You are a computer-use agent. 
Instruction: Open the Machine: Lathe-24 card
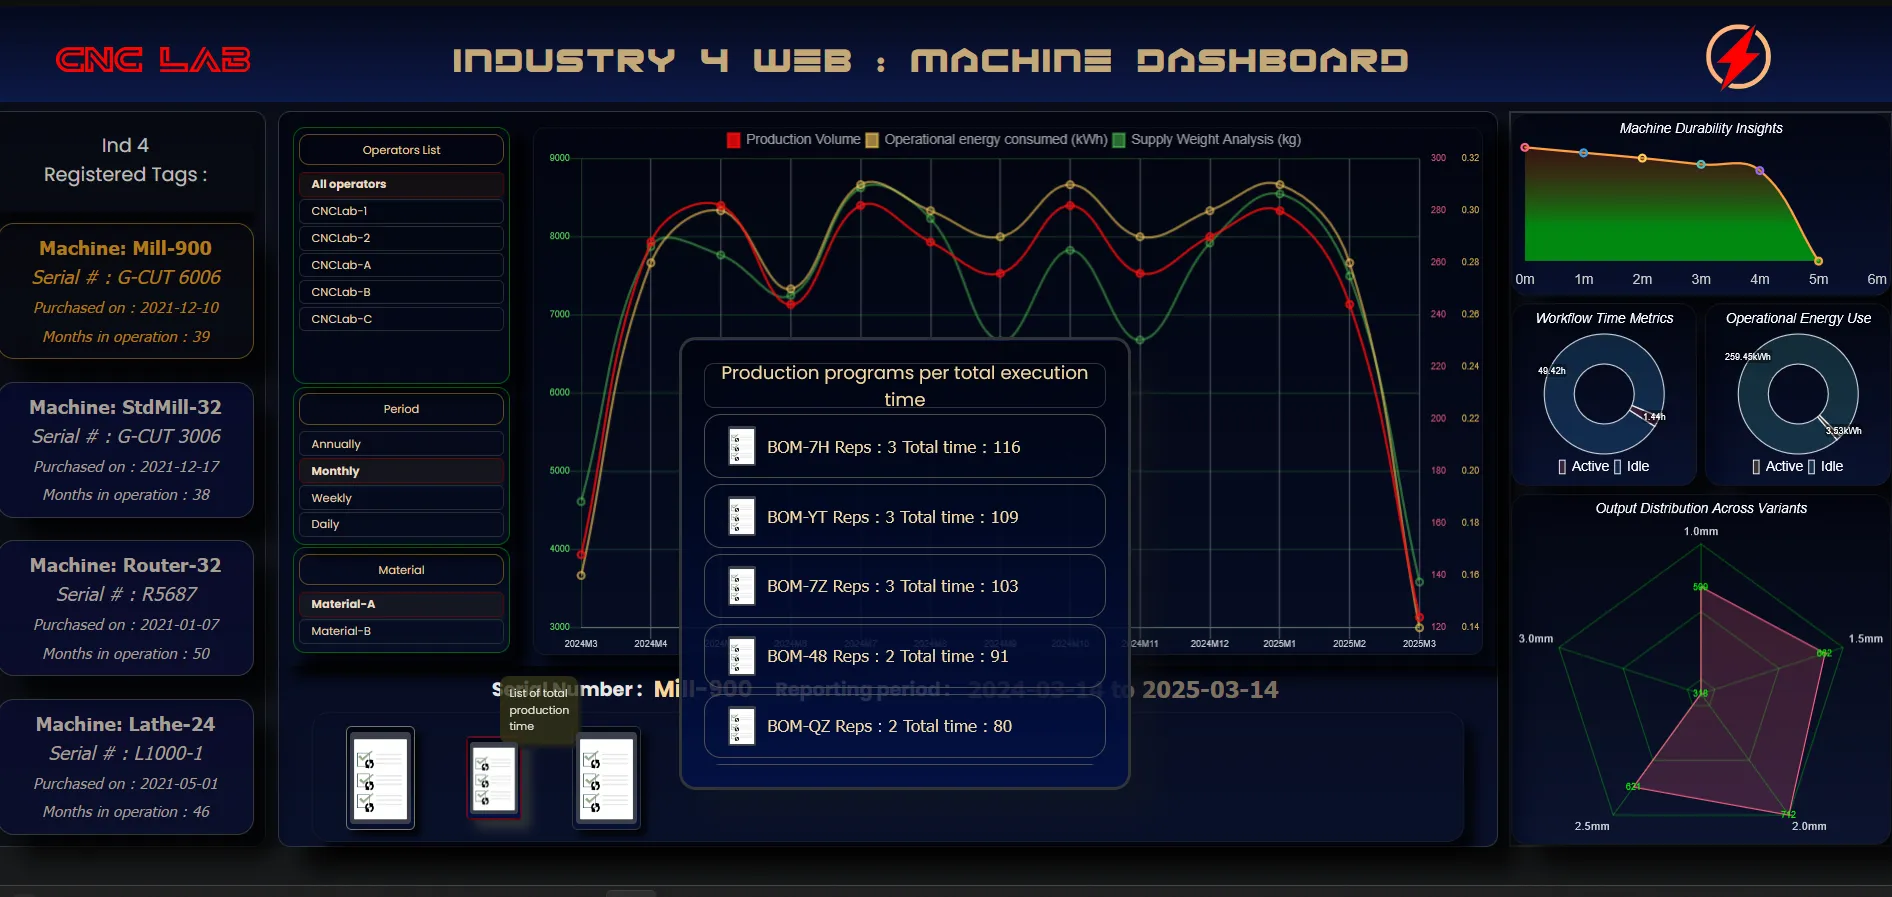tap(126, 767)
